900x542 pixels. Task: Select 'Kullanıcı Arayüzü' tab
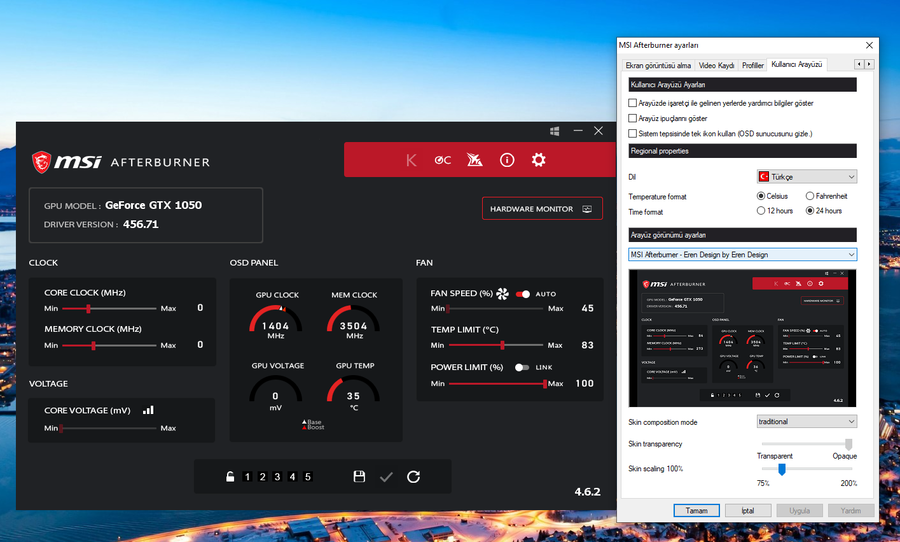click(797, 64)
